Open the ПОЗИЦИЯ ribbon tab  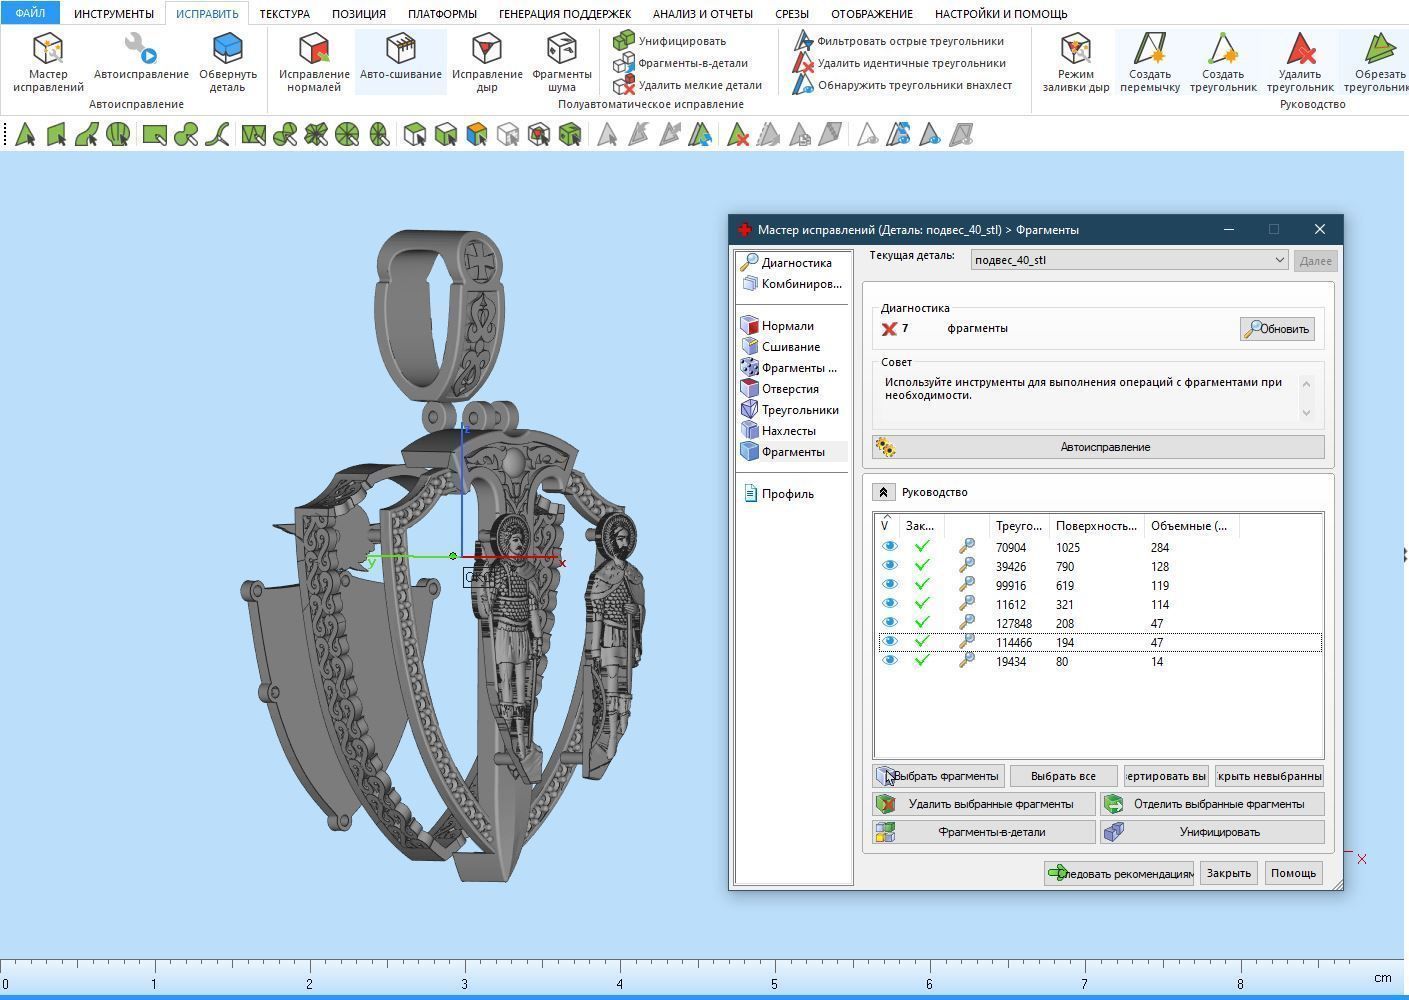tap(359, 14)
